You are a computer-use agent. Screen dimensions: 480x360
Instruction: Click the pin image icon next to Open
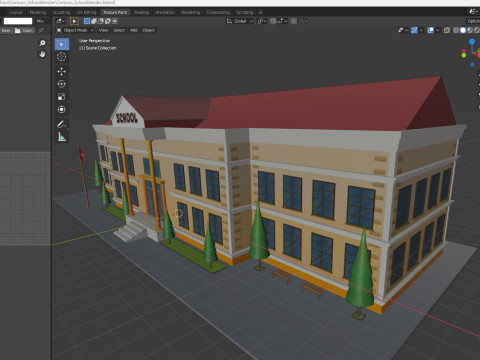pyautogui.click(x=41, y=30)
